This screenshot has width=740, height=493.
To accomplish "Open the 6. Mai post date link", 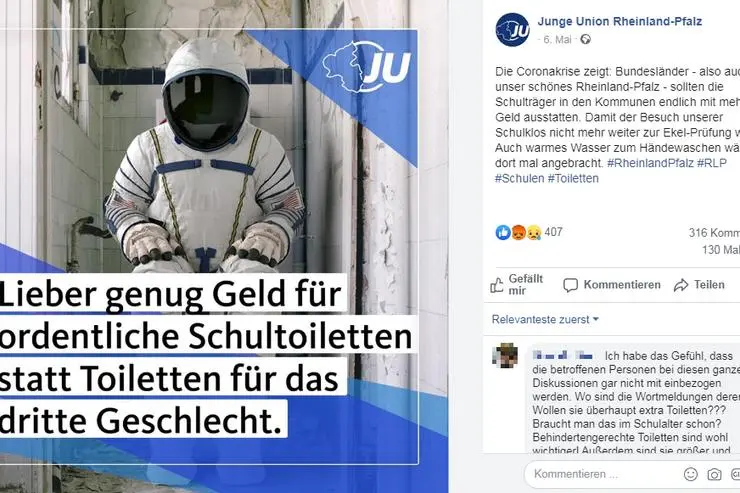I will pyautogui.click(x=557, y=40).
